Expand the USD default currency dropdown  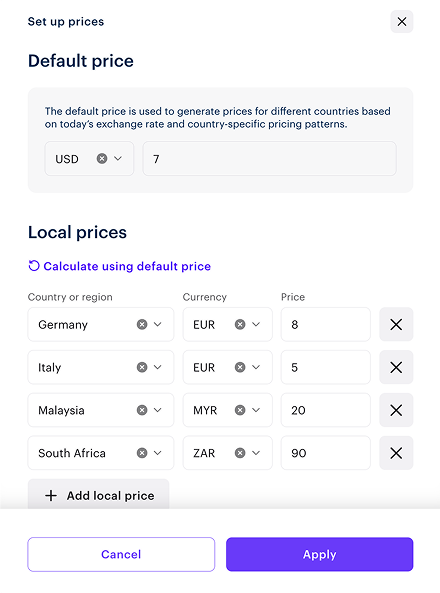pyautogui.click(x=118, y=158)
